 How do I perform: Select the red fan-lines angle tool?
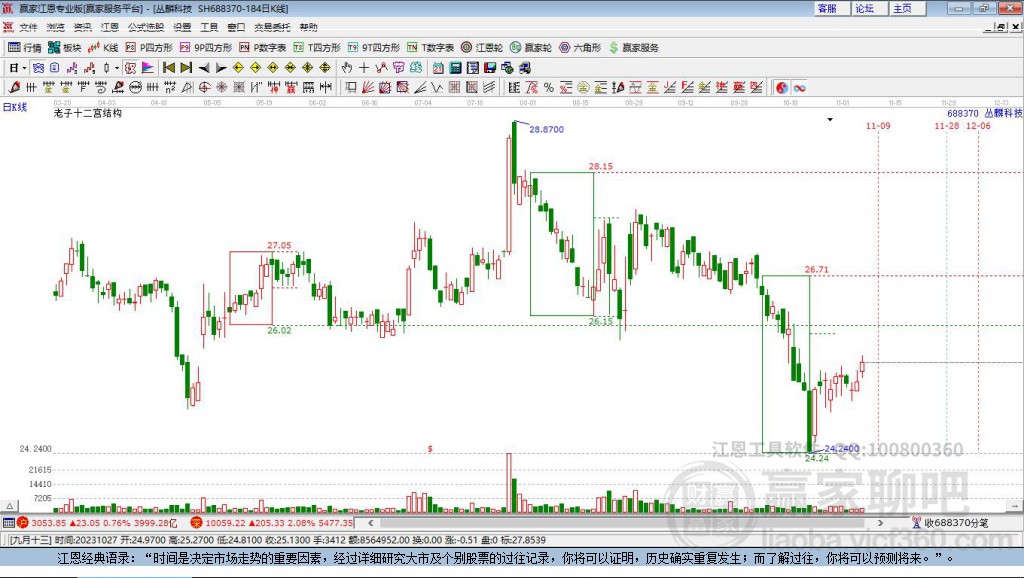point(368,88)
